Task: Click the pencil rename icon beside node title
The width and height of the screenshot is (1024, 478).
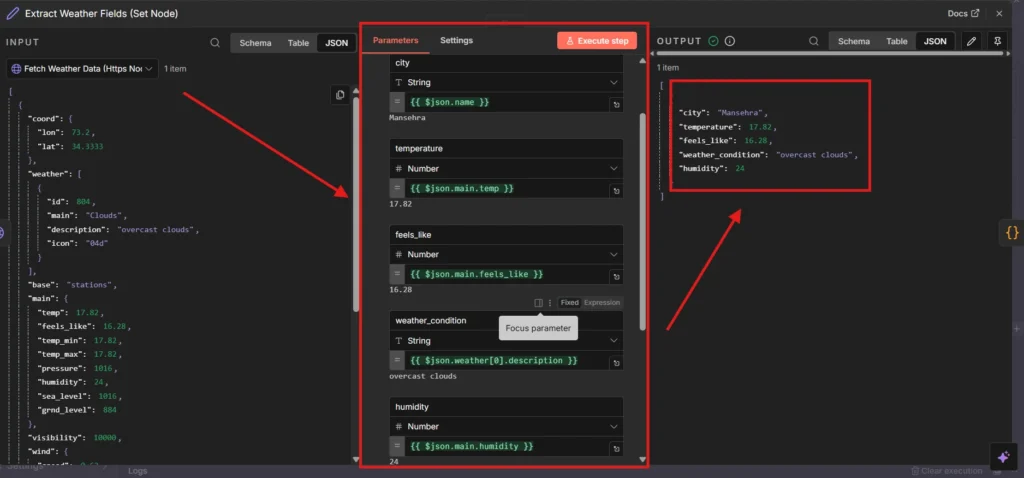Action: 12,13
